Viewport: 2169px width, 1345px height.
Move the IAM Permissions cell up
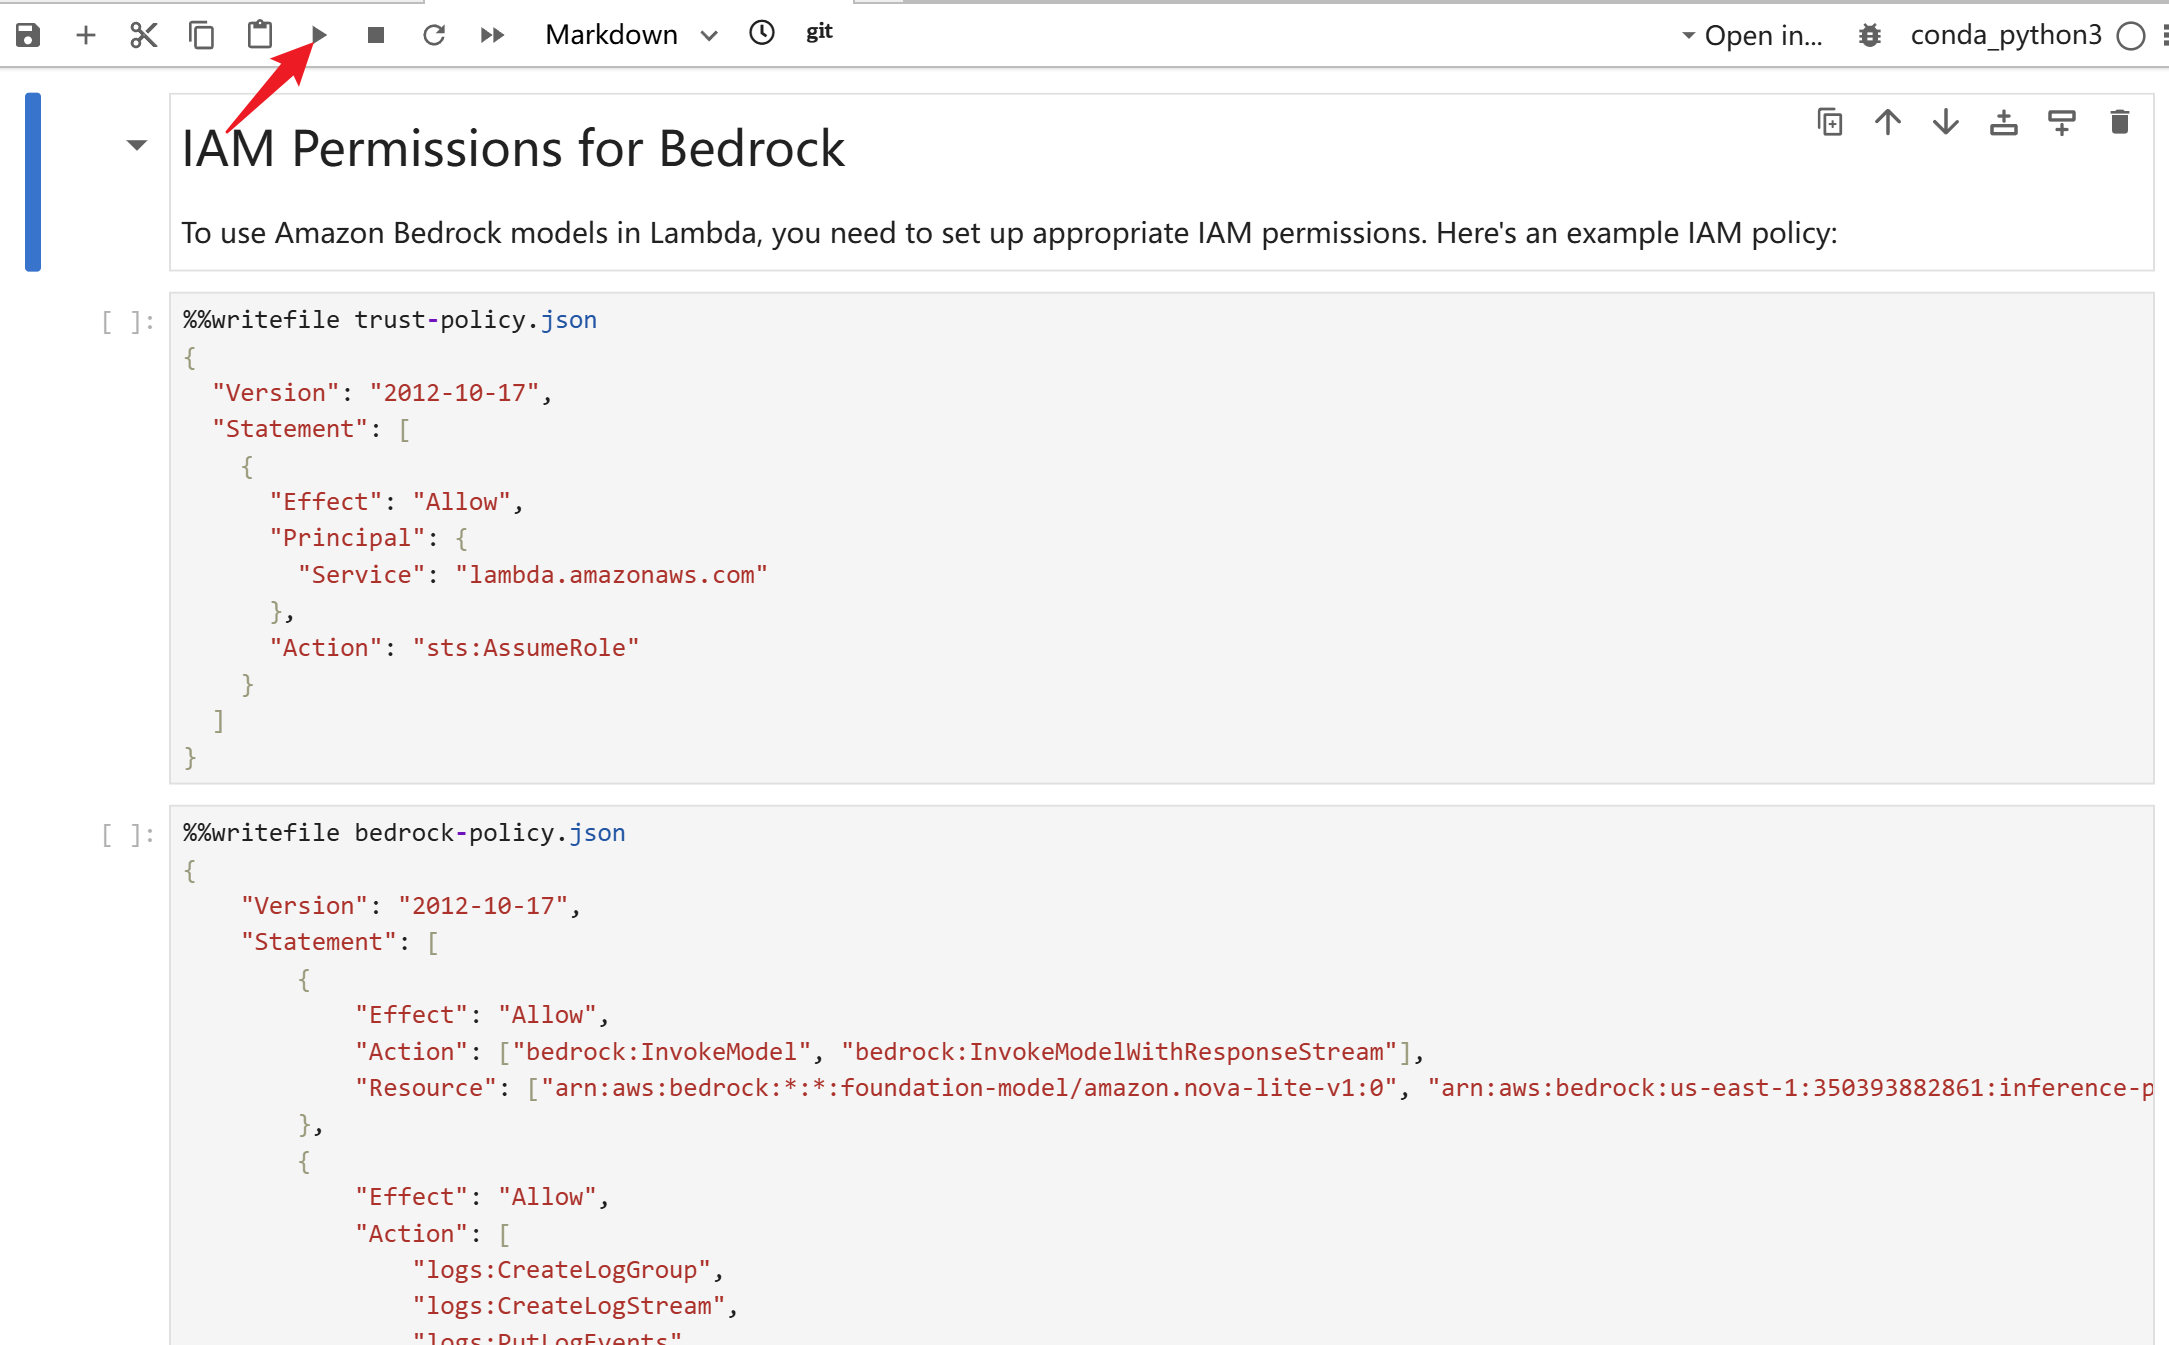1888,122
